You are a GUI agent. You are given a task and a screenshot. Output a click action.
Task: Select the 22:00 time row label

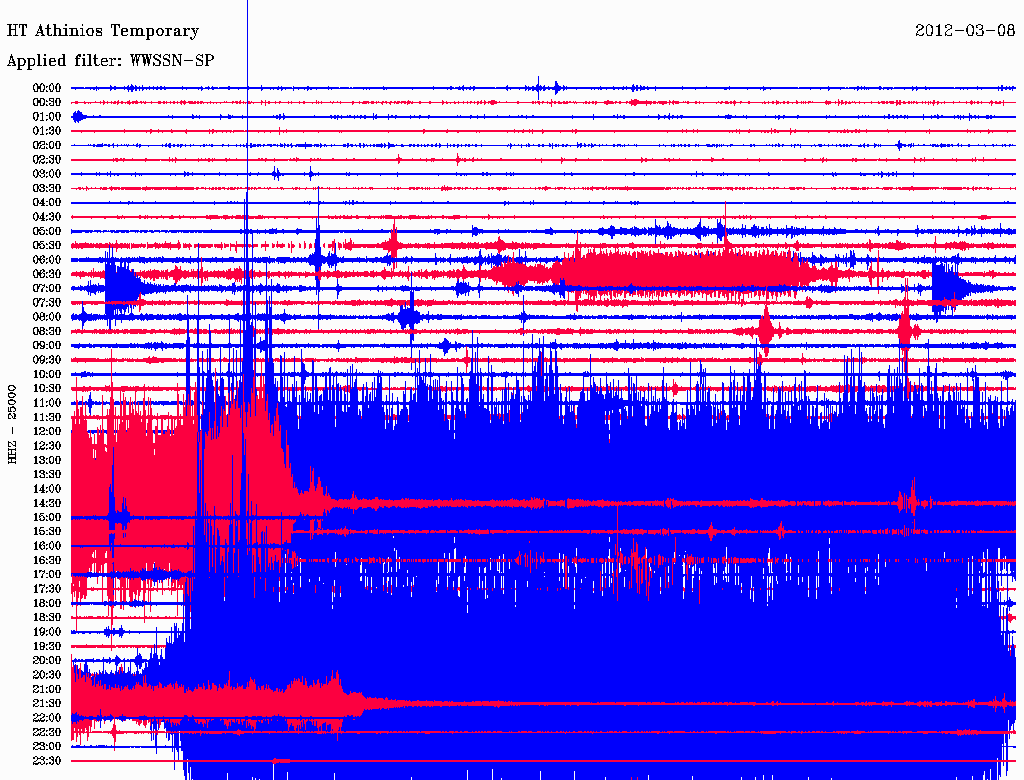click(47, 718)
